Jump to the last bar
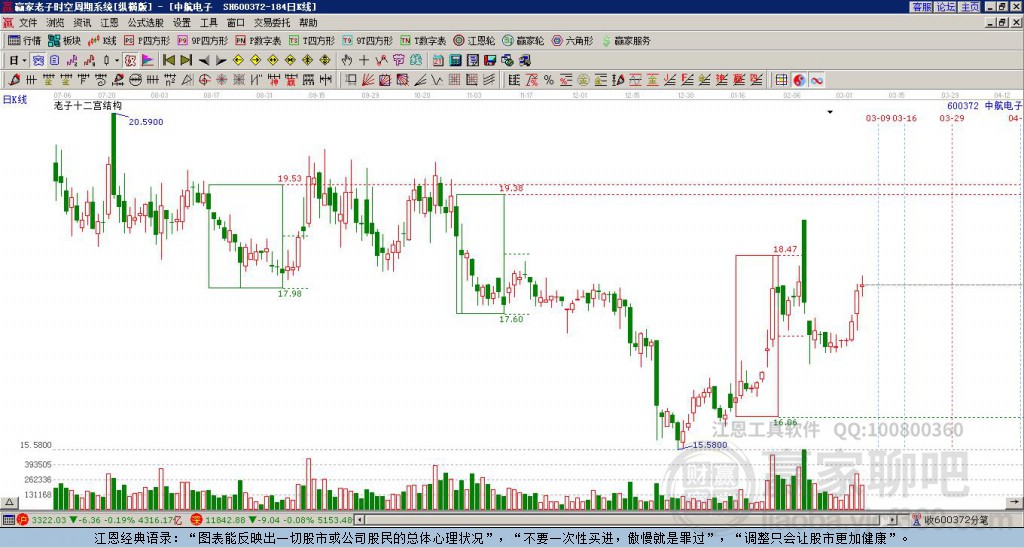Screen dimensions: 1024x548 [186, 60]
